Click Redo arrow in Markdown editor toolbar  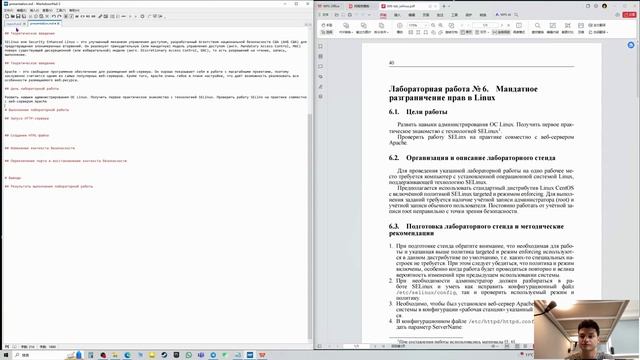[x=60, y=16]
